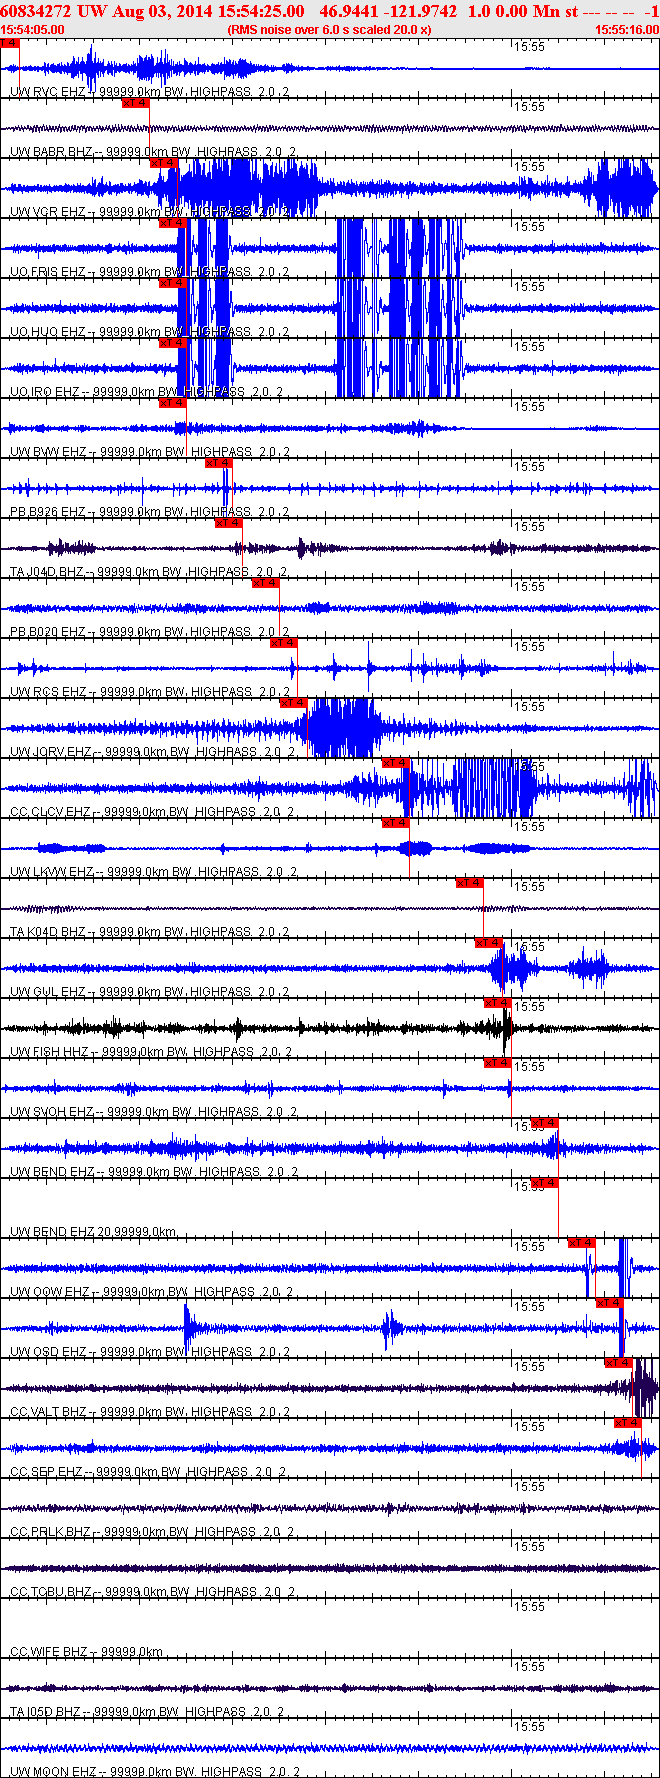Select the red pick marker on UW BABR trace
660x1778 pixels.
135,103
